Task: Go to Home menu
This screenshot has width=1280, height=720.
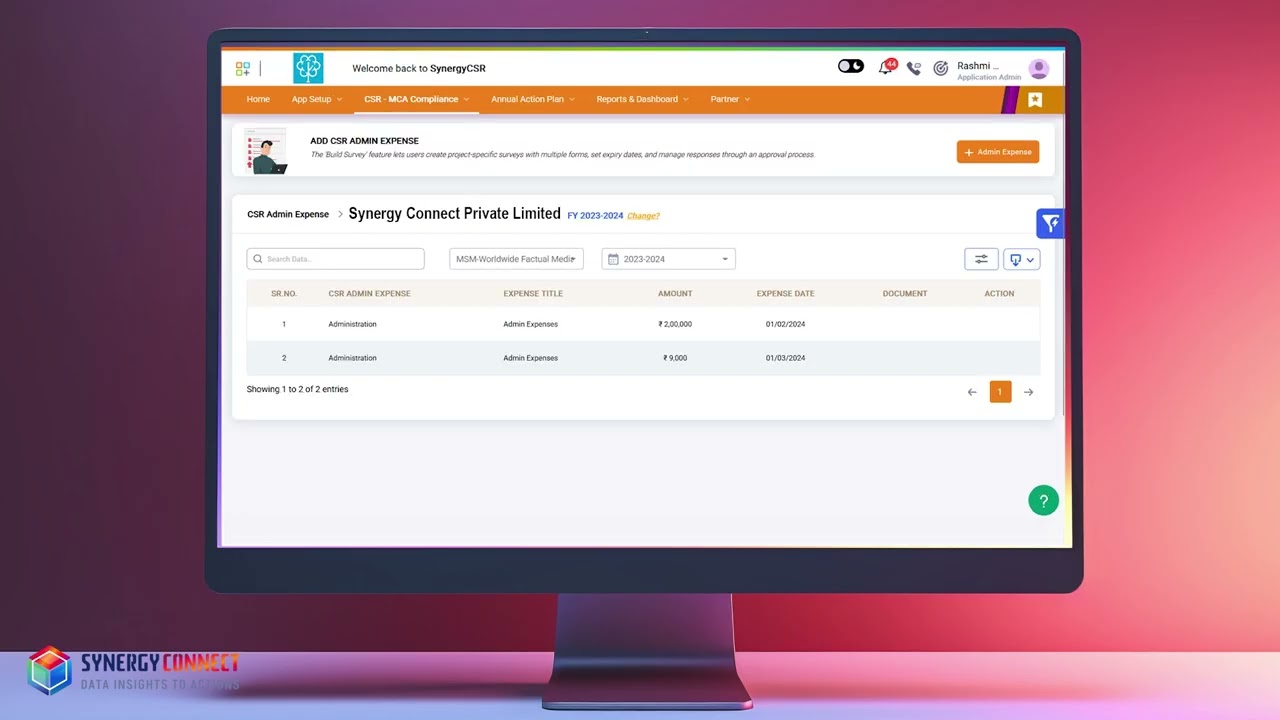Action: pyautogui.click(x=258, y=99)
